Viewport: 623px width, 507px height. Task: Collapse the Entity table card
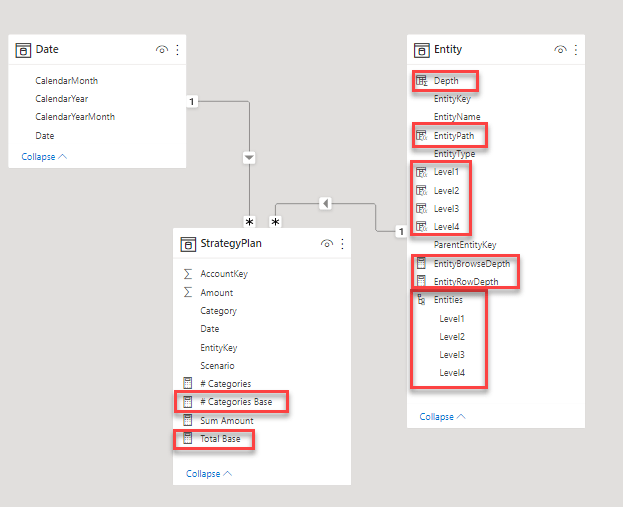(443, 417)
